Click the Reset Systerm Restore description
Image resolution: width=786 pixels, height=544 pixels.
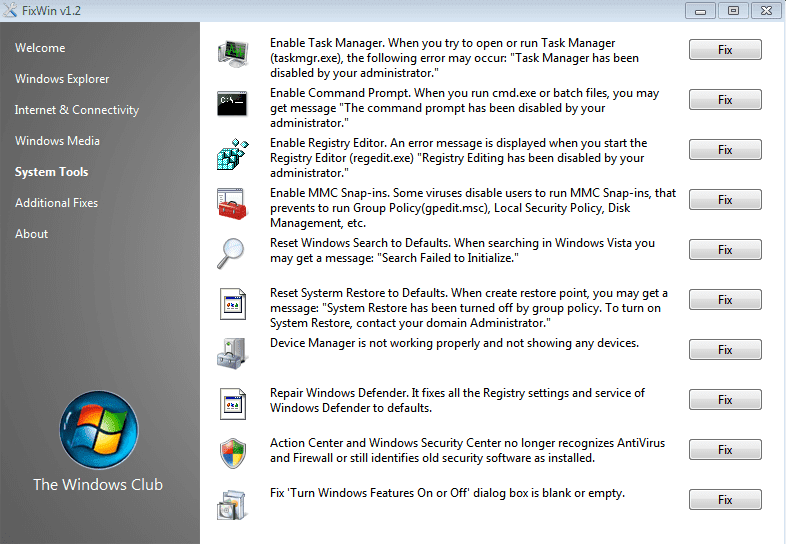click(469, 308)
